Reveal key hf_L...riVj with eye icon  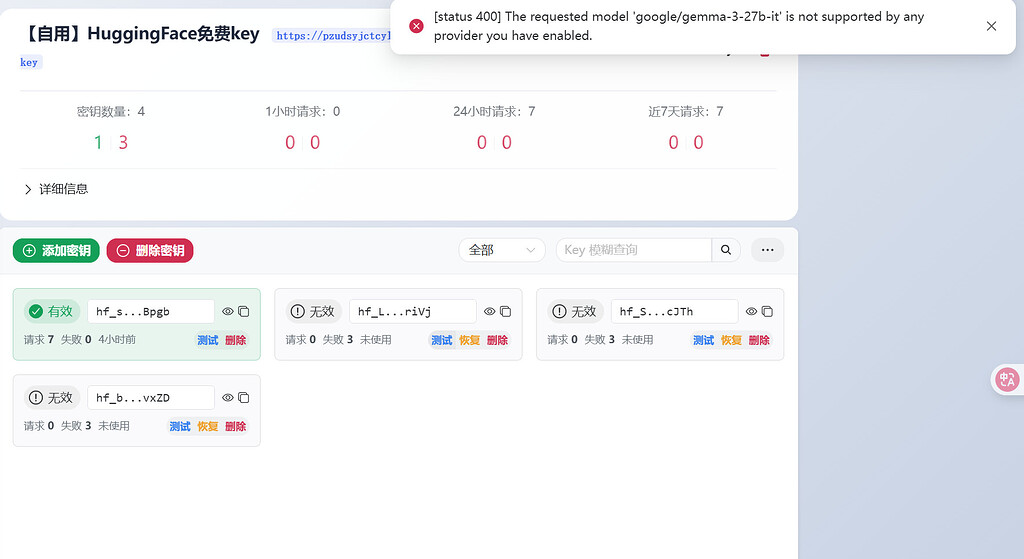pyautogui.click(x=490, y=311)
